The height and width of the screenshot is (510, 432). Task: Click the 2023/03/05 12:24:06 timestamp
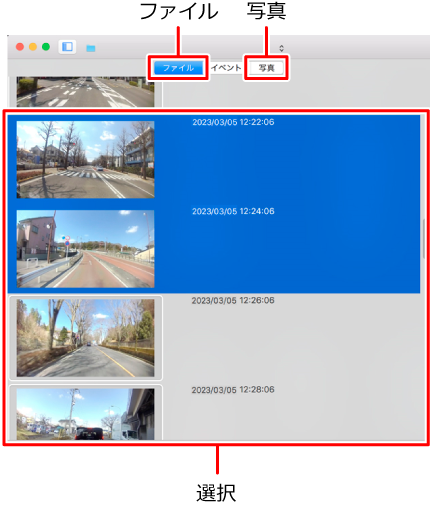coord(233,211)
